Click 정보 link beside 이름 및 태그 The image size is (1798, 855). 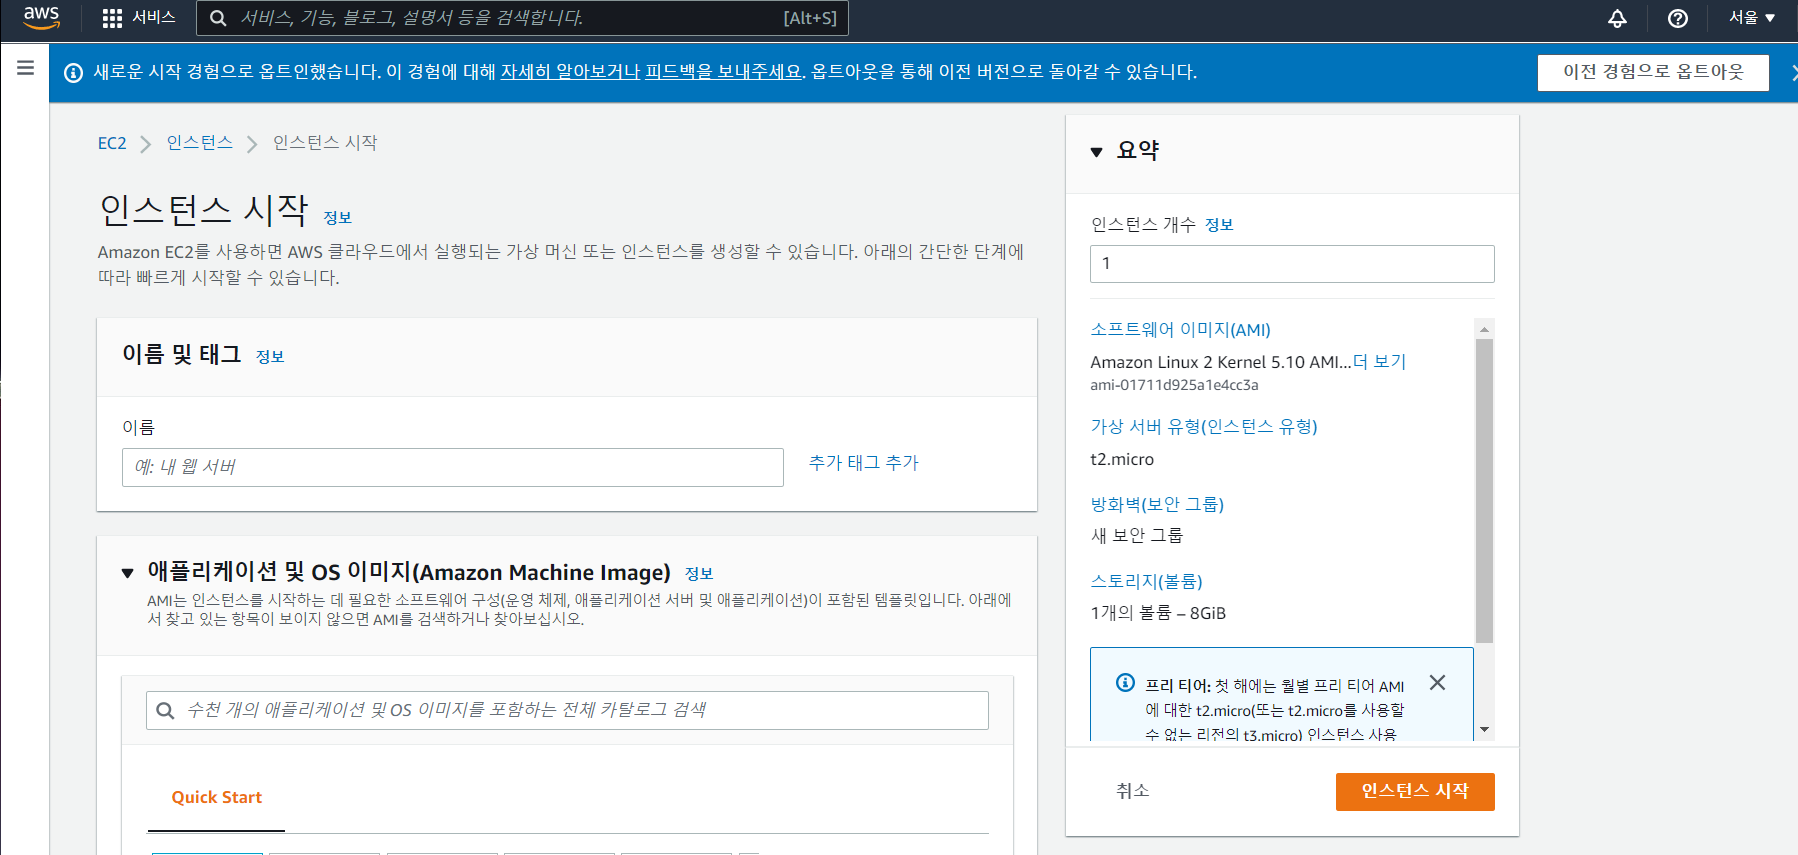pyautogui.click(x=270, y=357)
